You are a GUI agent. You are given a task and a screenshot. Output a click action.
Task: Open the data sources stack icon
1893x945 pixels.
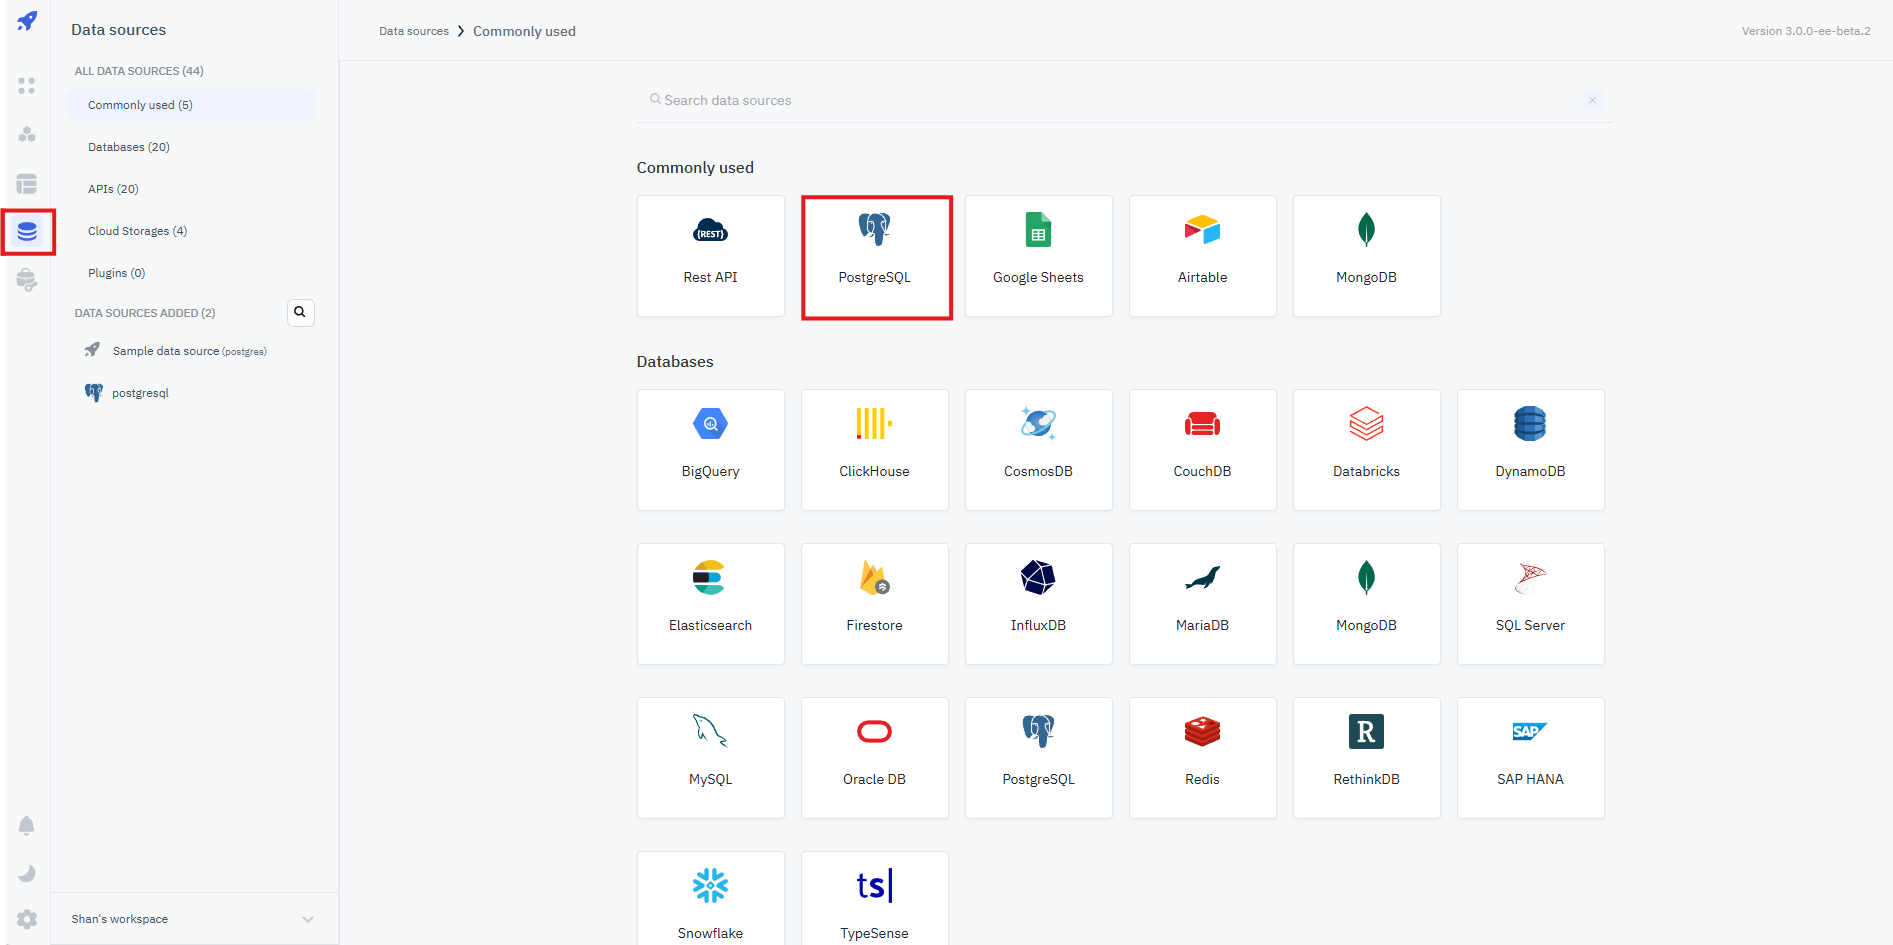27,232
